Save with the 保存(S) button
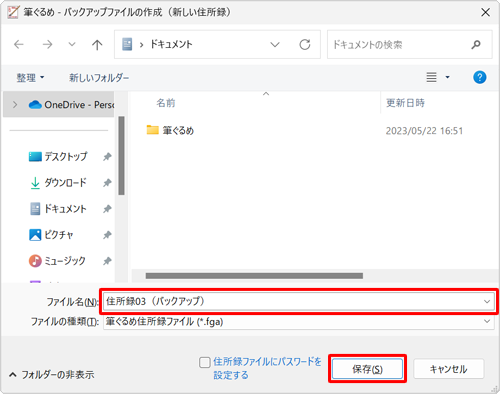This screenshot has height=394, width=500. 367,369
